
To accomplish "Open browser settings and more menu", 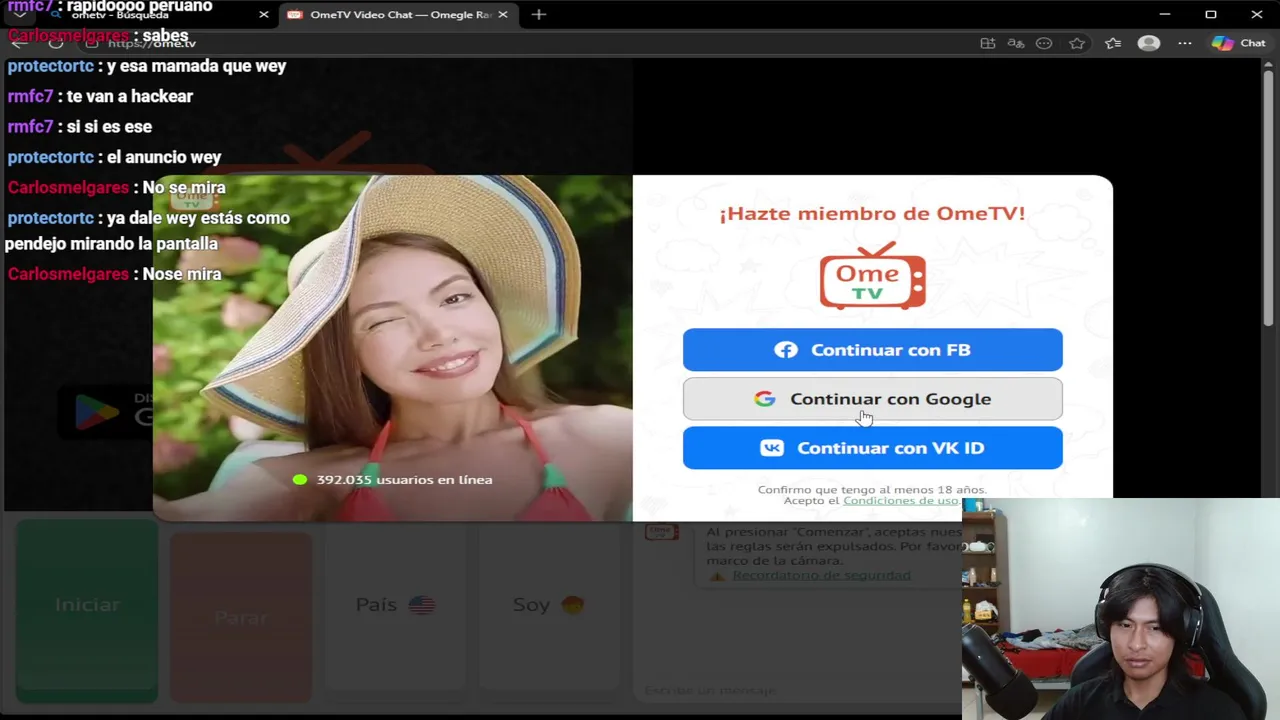I will (x=1185, y=43).
